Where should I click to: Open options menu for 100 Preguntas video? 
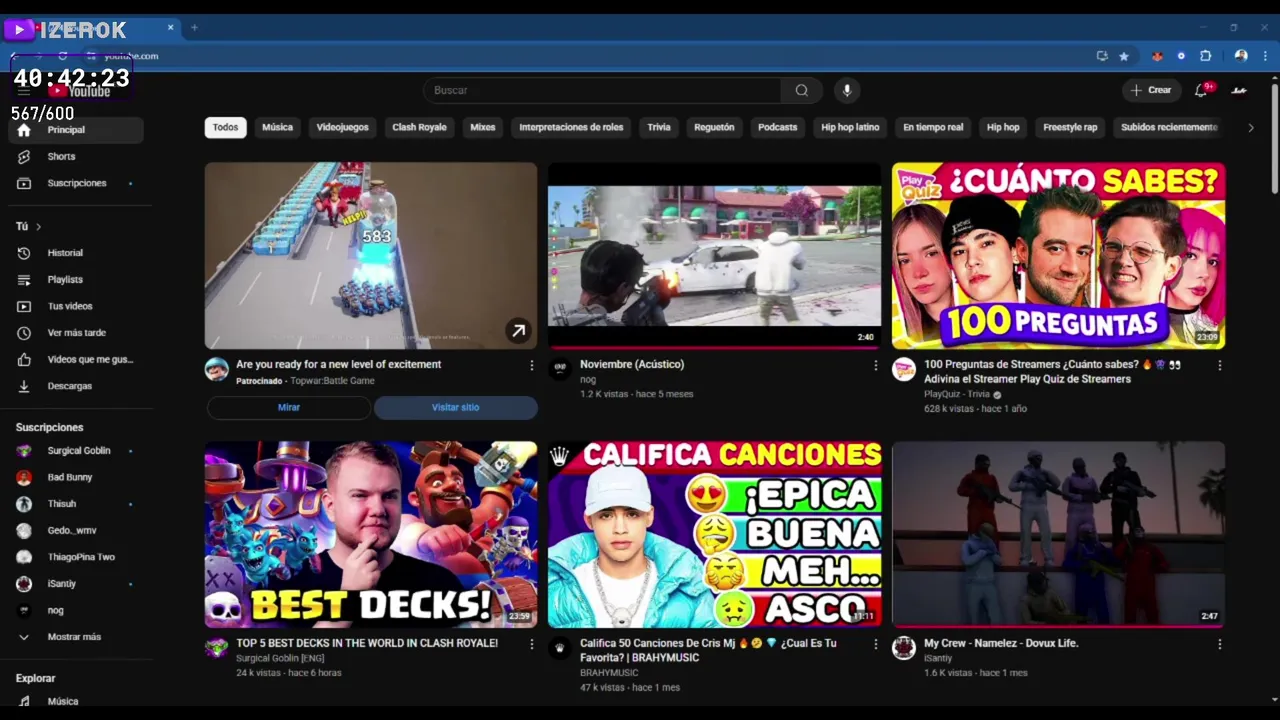[x=1219, y=366]
